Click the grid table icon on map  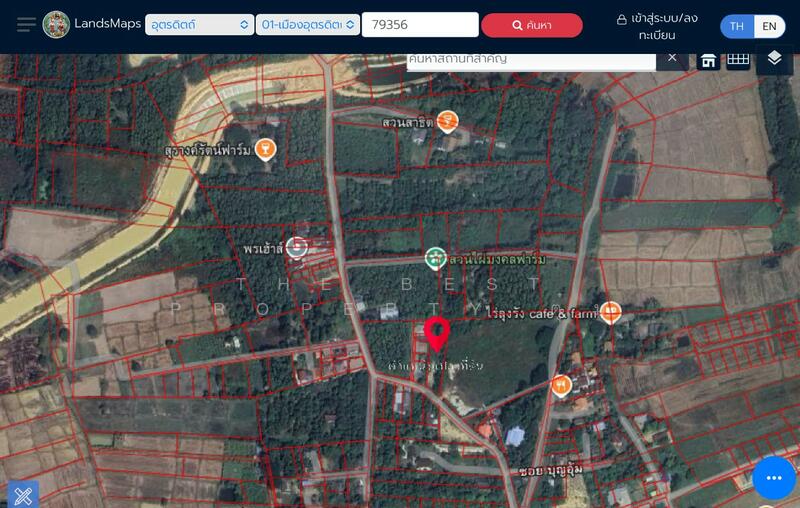738,59
